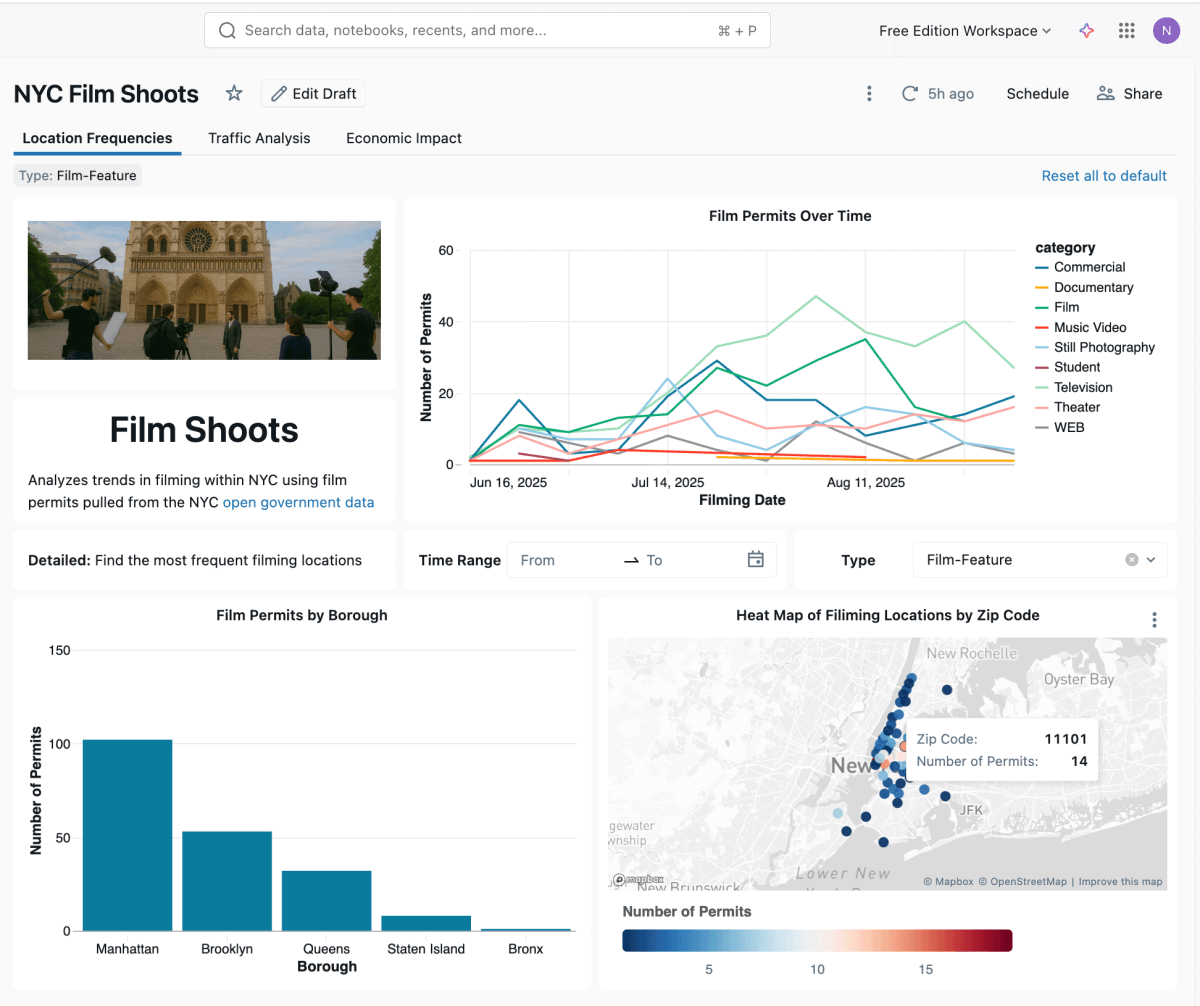
Task: Click the Film Permits Over Time title
Action: coord(790,215)
